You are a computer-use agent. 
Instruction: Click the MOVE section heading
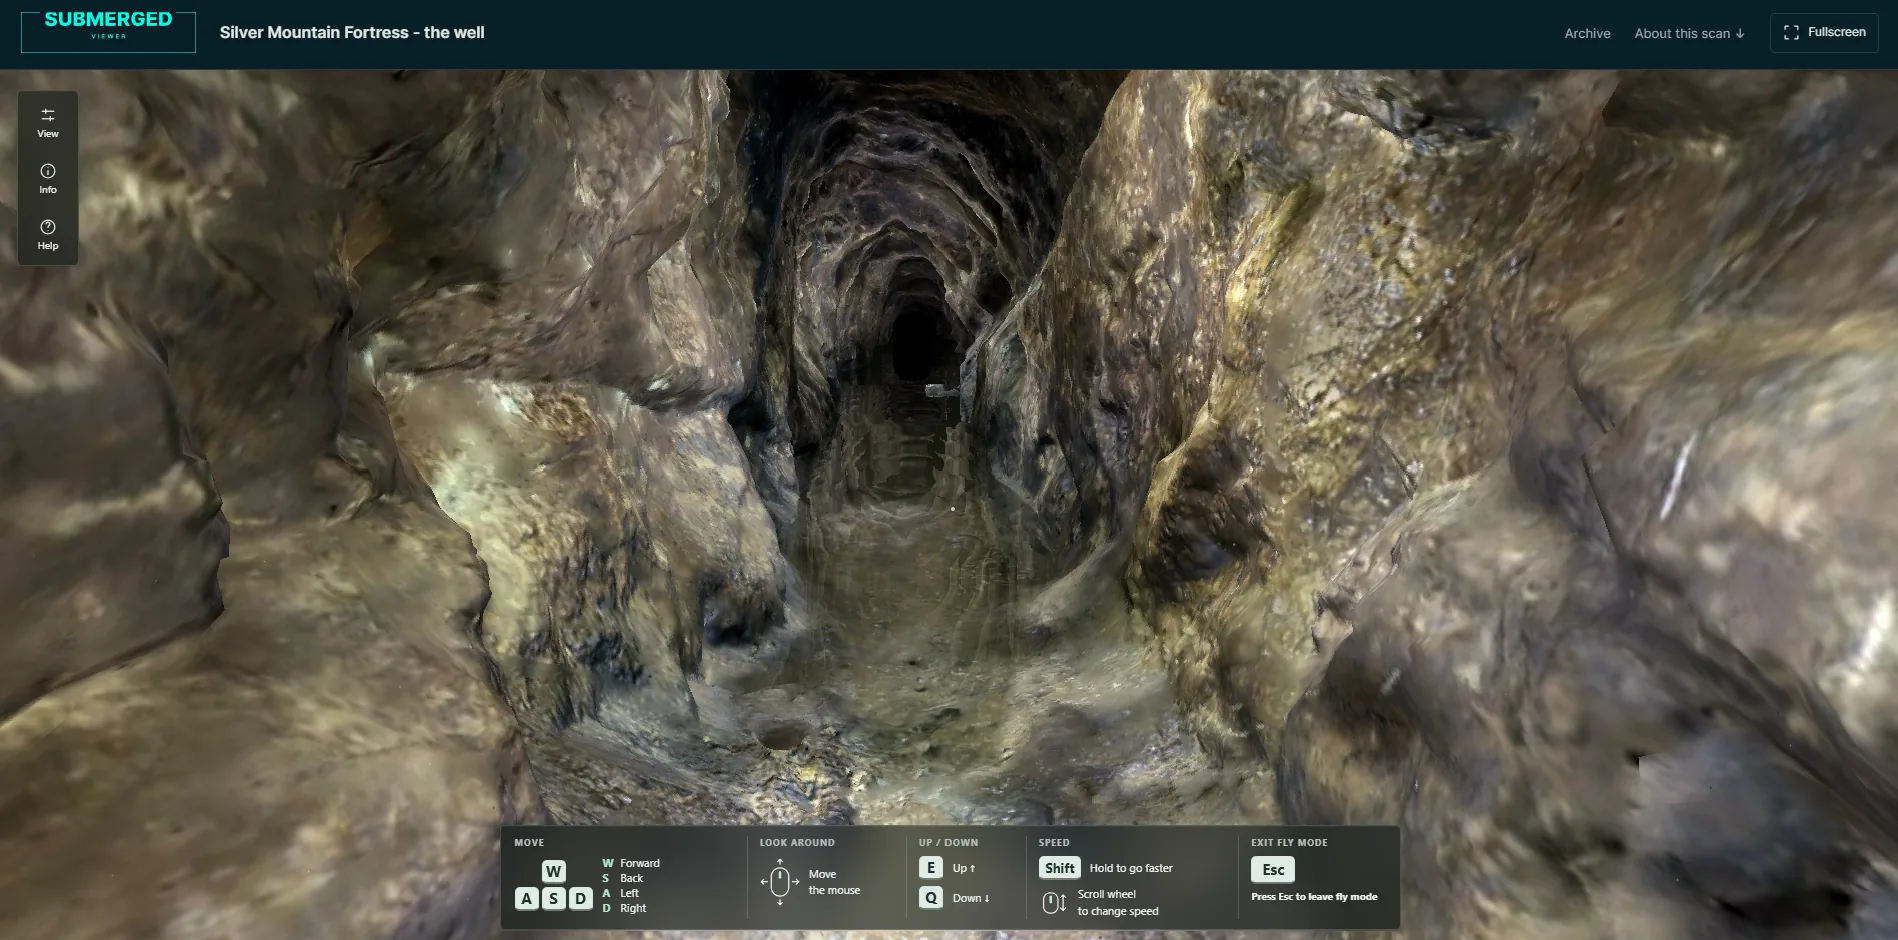coord(529,843)
